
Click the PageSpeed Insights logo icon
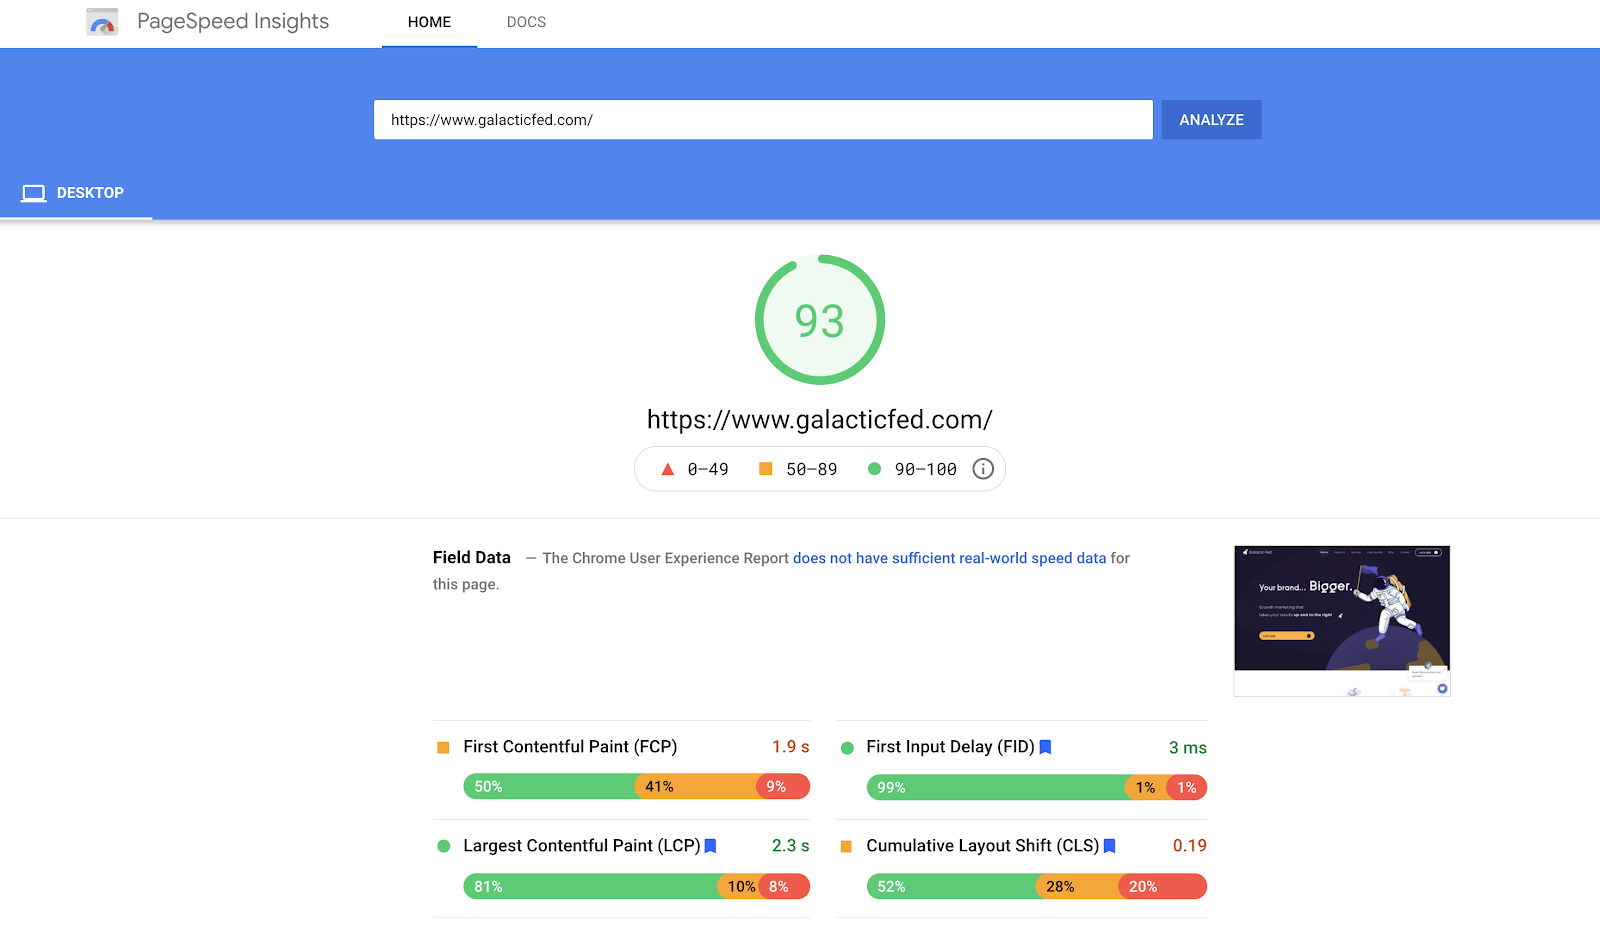click(x=102, y=21)
